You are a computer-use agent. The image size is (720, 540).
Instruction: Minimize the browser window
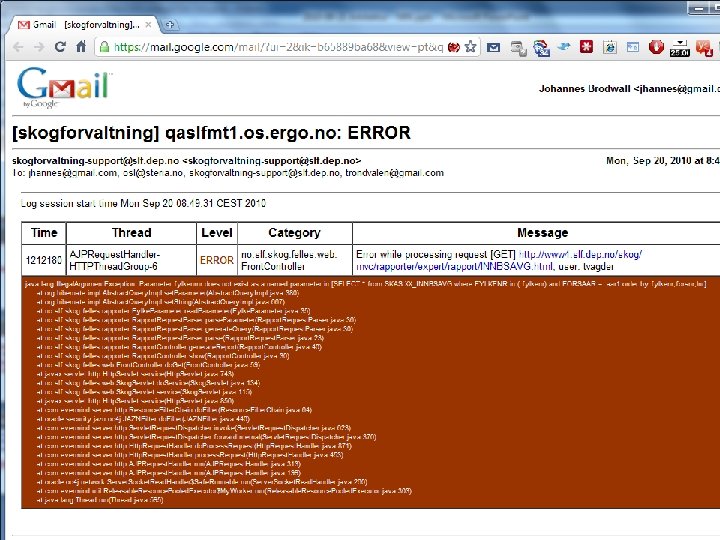[x=699, y=8]
